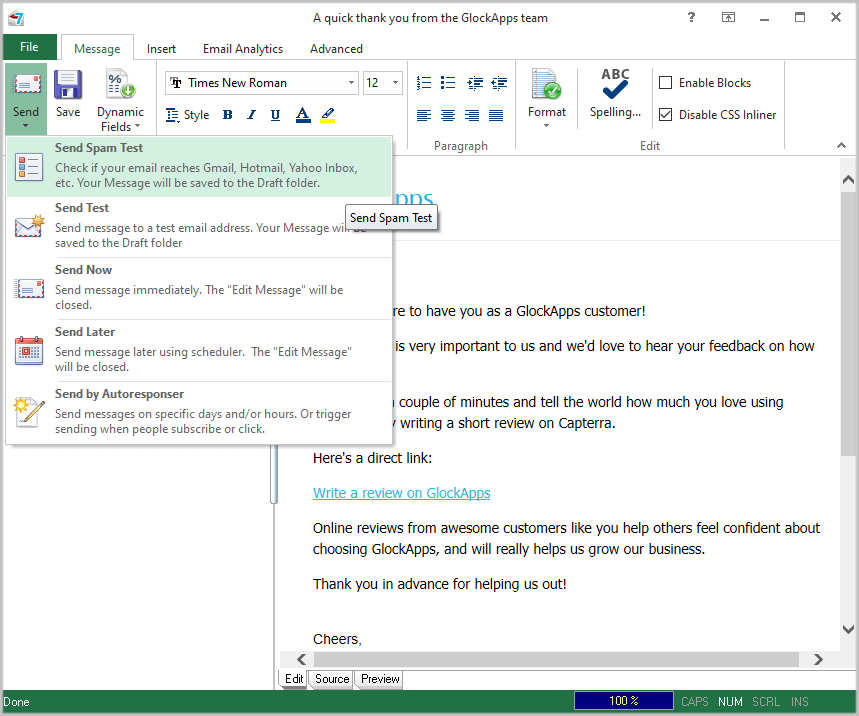The image size is (859, 716).
Task: Switch to the Message ribbon tab
Action: (x=97, y=49)
